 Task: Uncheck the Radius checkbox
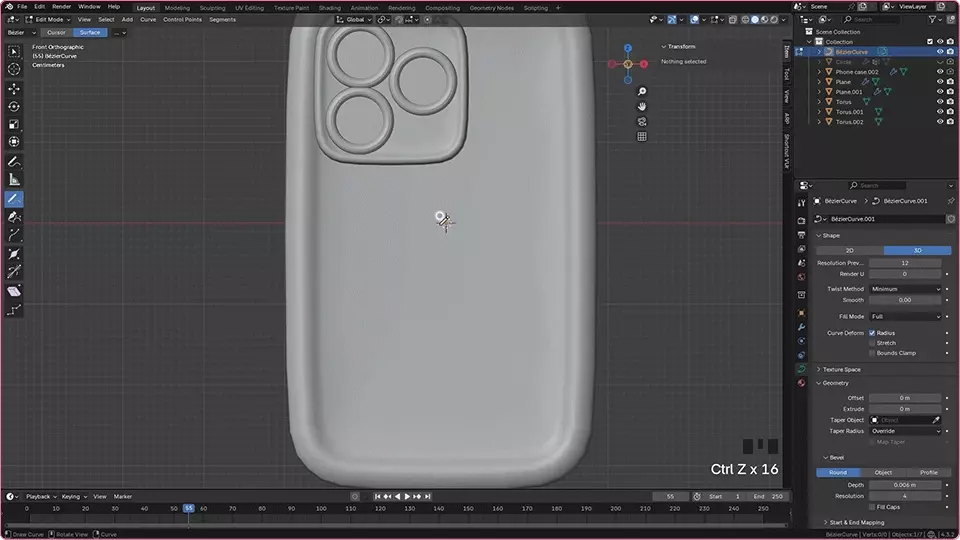(872, 333)
